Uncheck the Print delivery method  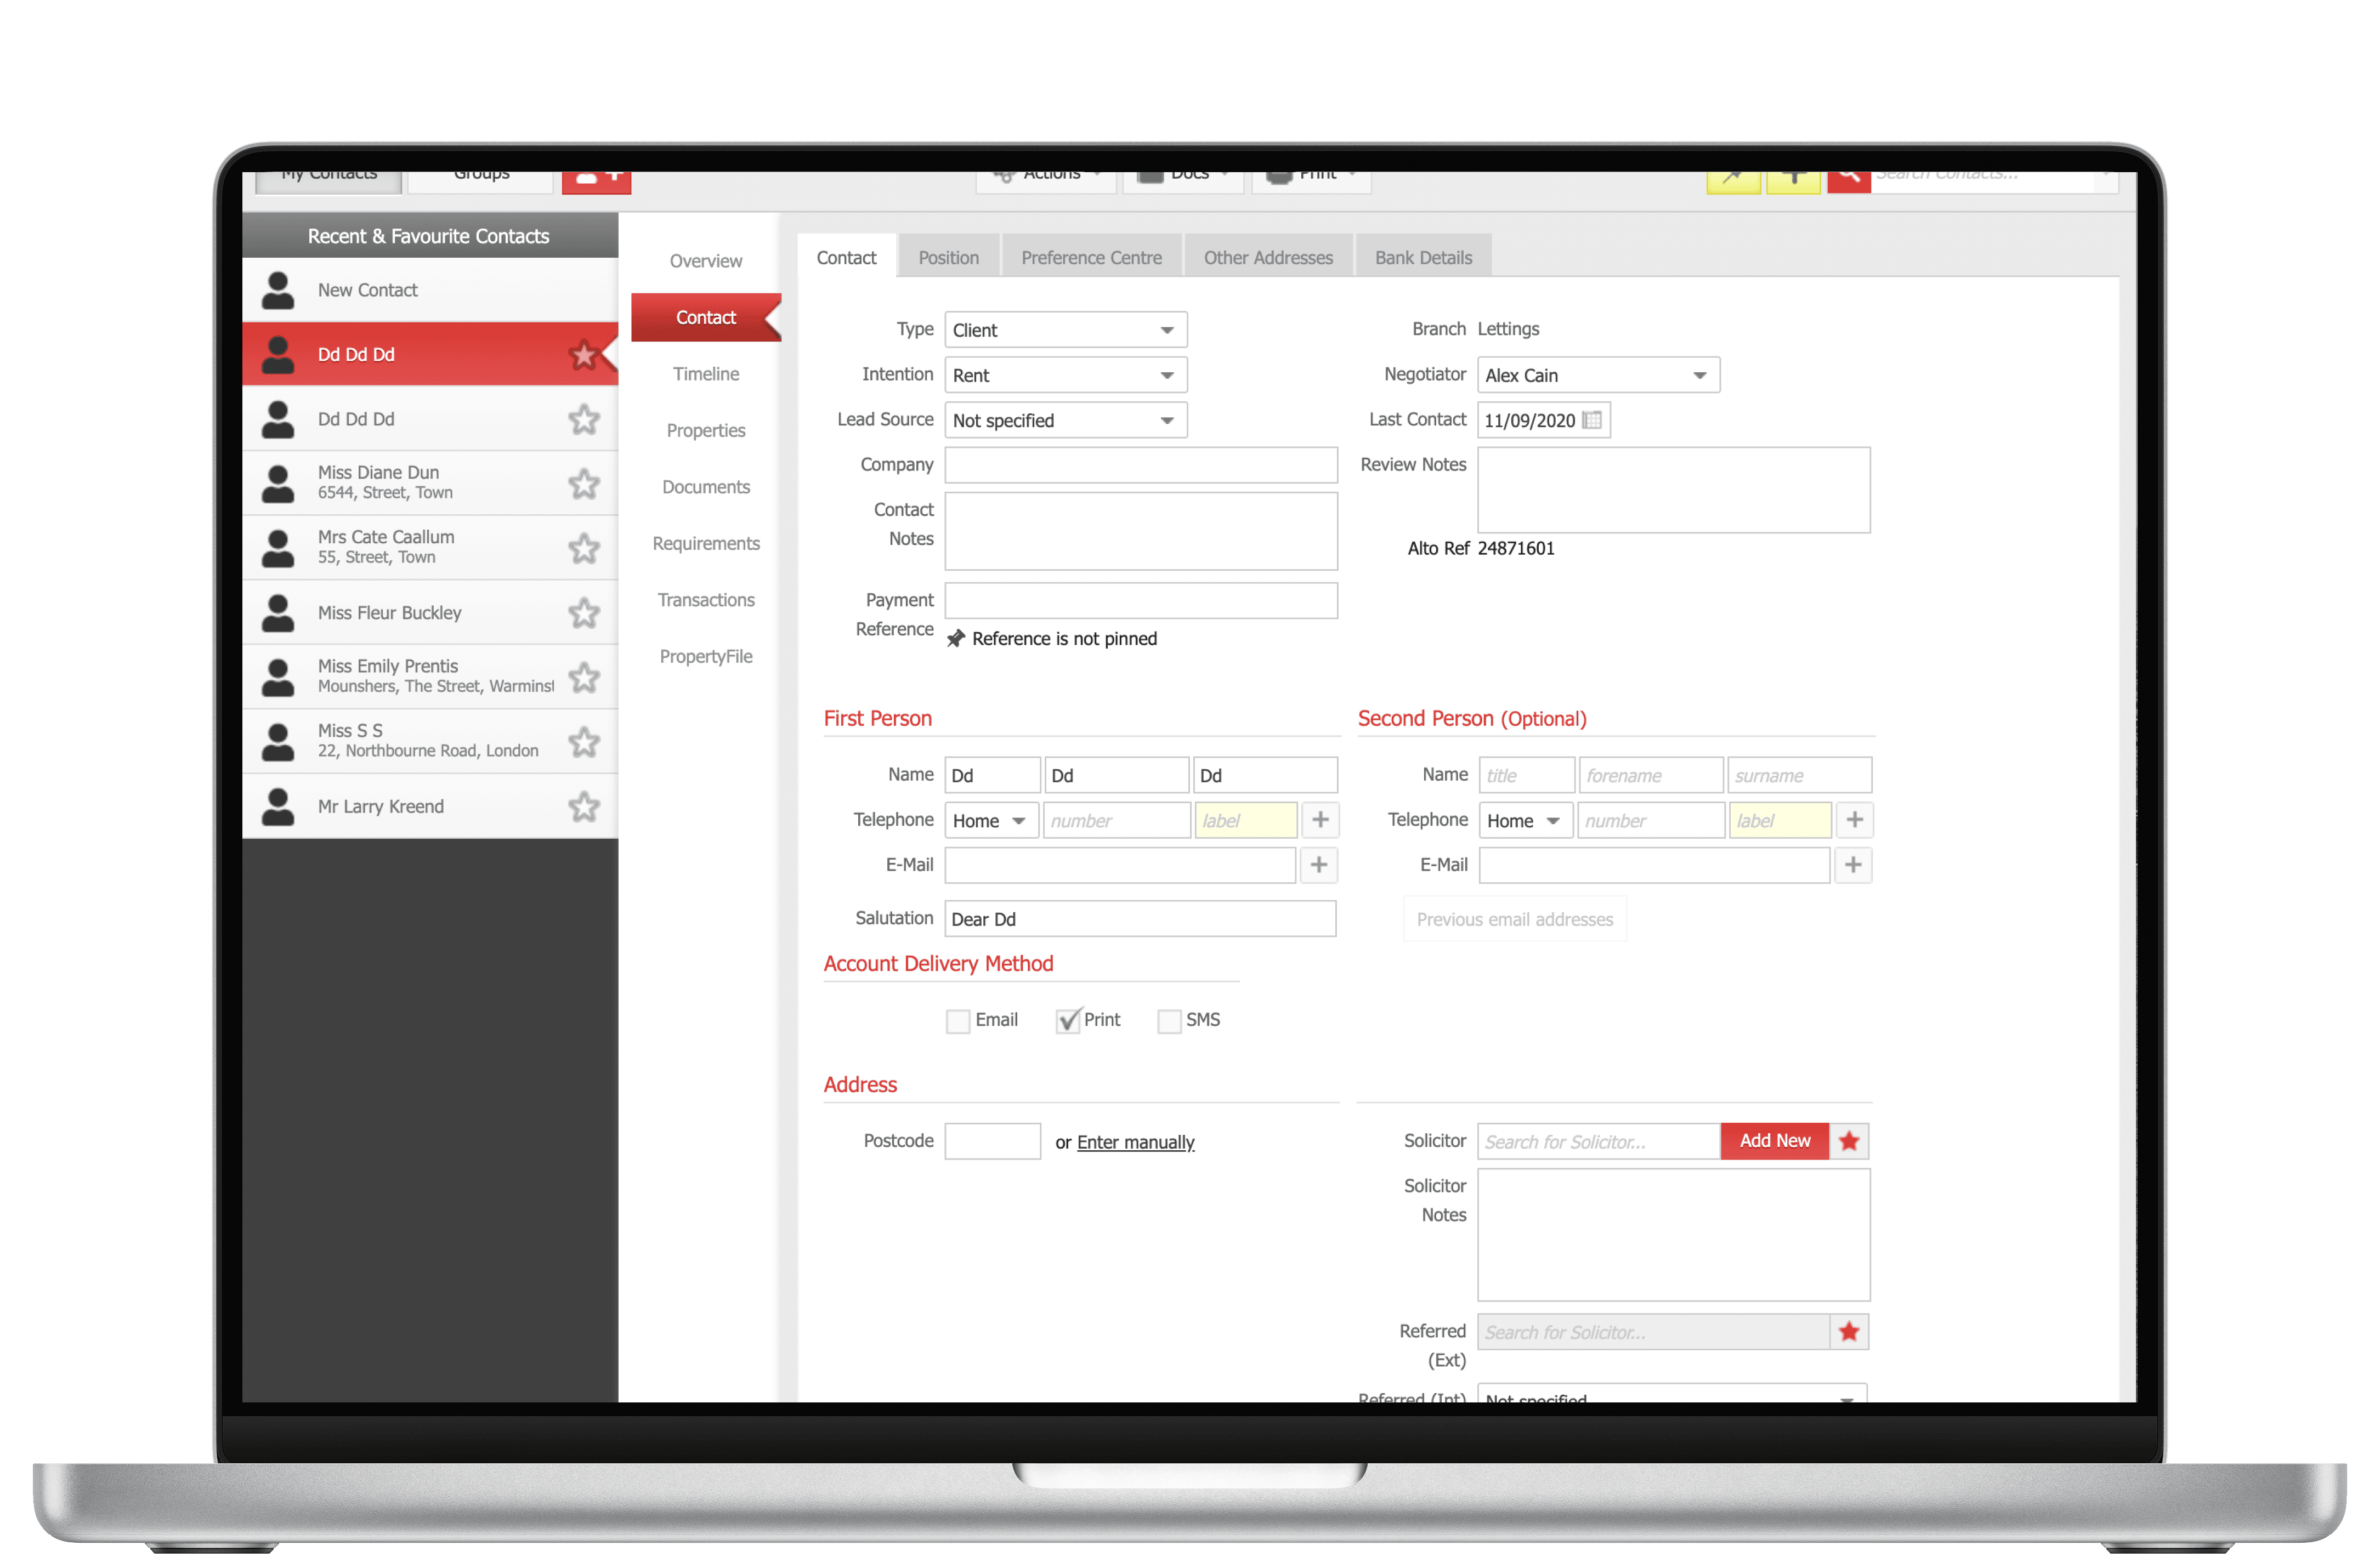[1068, 1021]
